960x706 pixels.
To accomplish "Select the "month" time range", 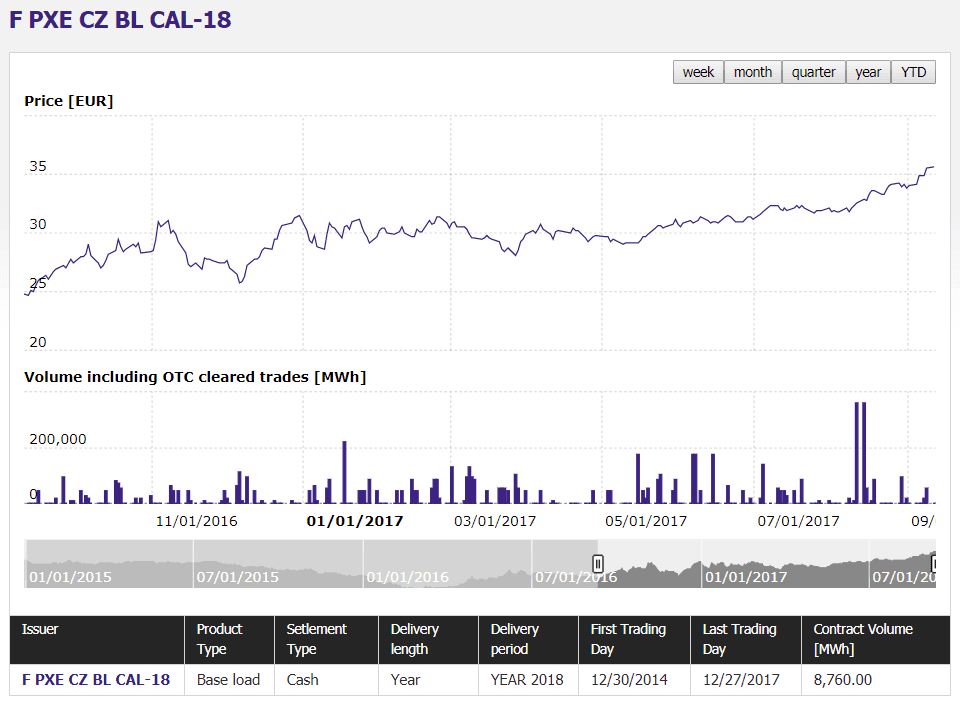I will (752, 71).
